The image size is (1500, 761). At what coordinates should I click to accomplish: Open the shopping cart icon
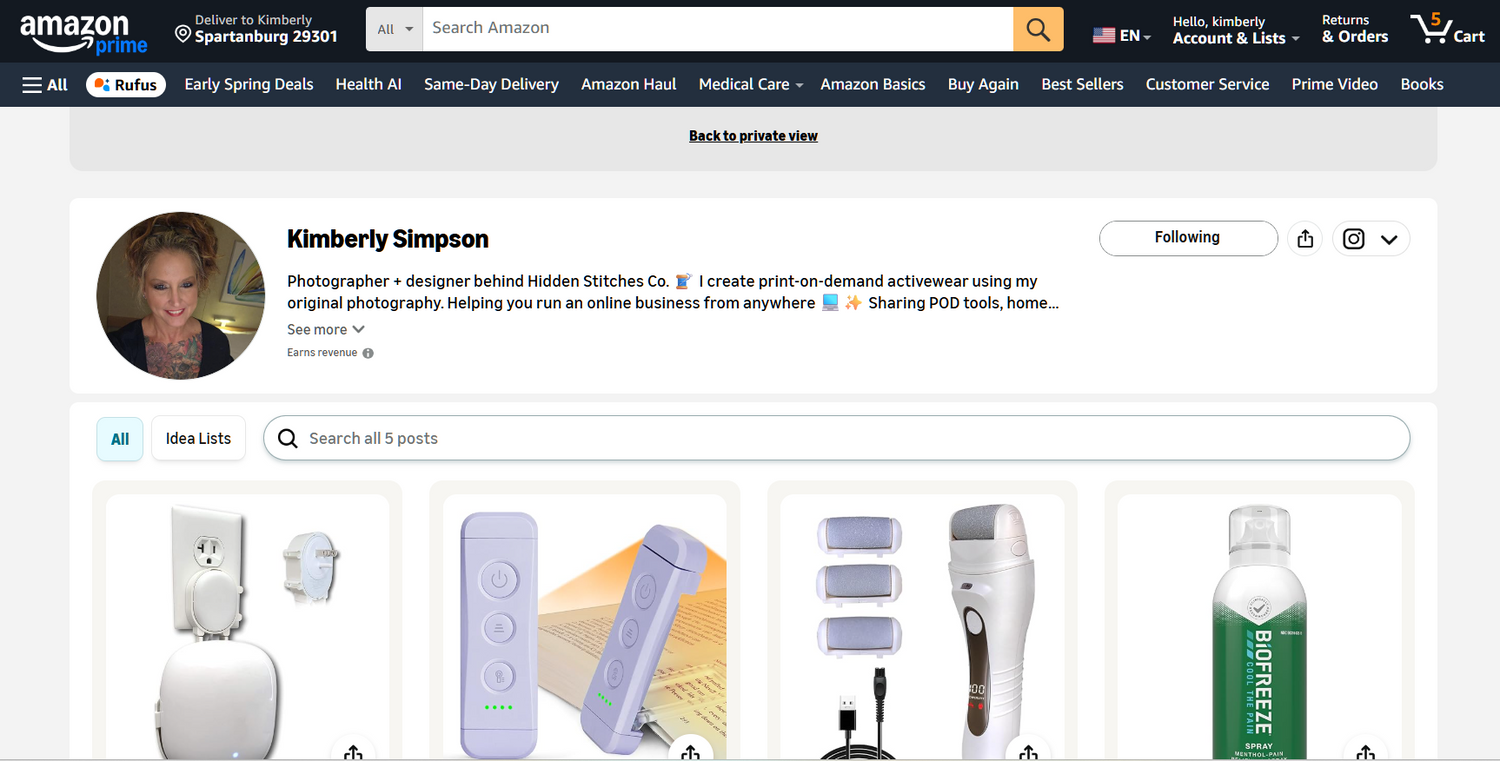tap(1447, 29)
